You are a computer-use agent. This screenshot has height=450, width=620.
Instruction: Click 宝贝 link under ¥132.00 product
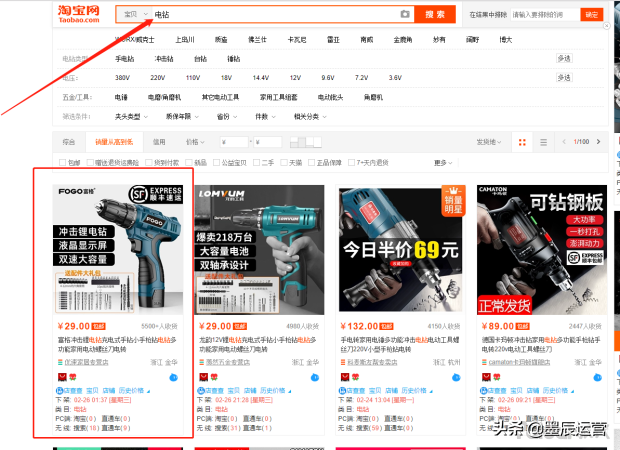tap(375, 391)
